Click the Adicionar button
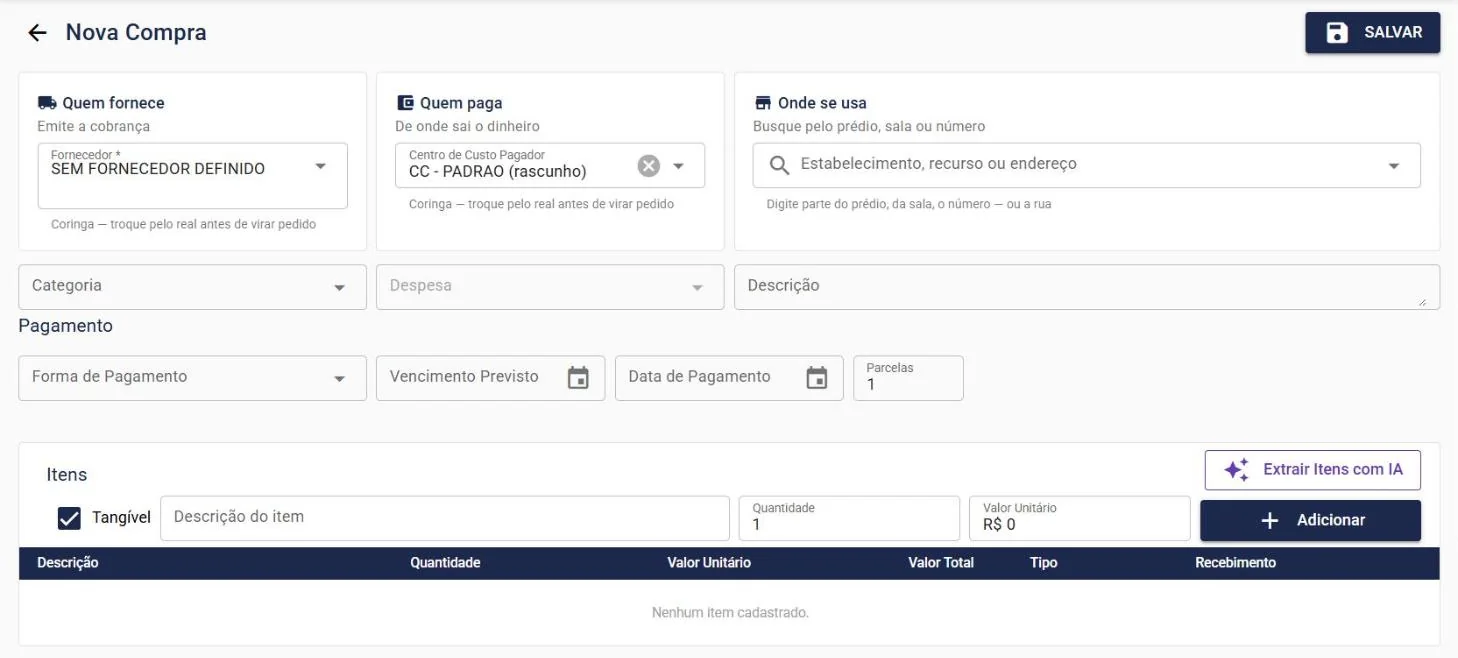The width and height of the screenshot is (1458, 658). click(x=1310, y=520)
